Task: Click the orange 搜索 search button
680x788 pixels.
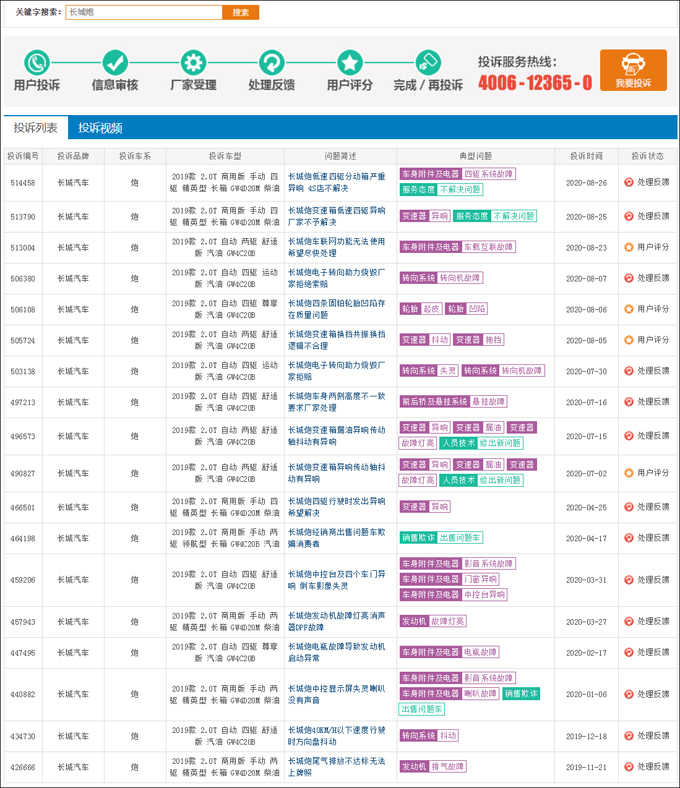Action: pos(241,12)
